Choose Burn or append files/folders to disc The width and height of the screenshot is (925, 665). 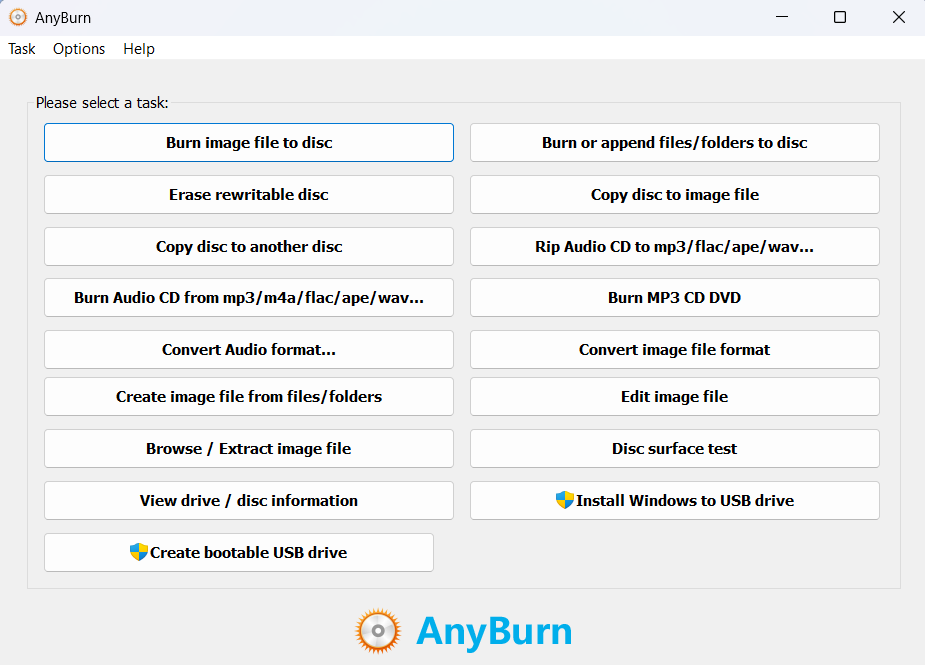(674, 142)
